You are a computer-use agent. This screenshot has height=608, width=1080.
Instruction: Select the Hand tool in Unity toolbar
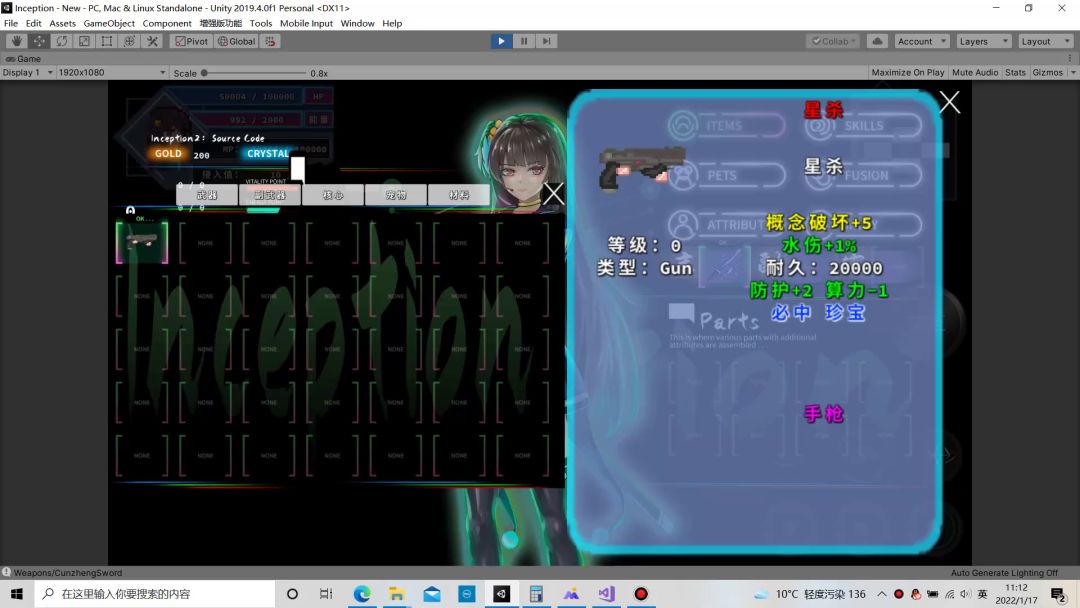(x=16, y=41)
